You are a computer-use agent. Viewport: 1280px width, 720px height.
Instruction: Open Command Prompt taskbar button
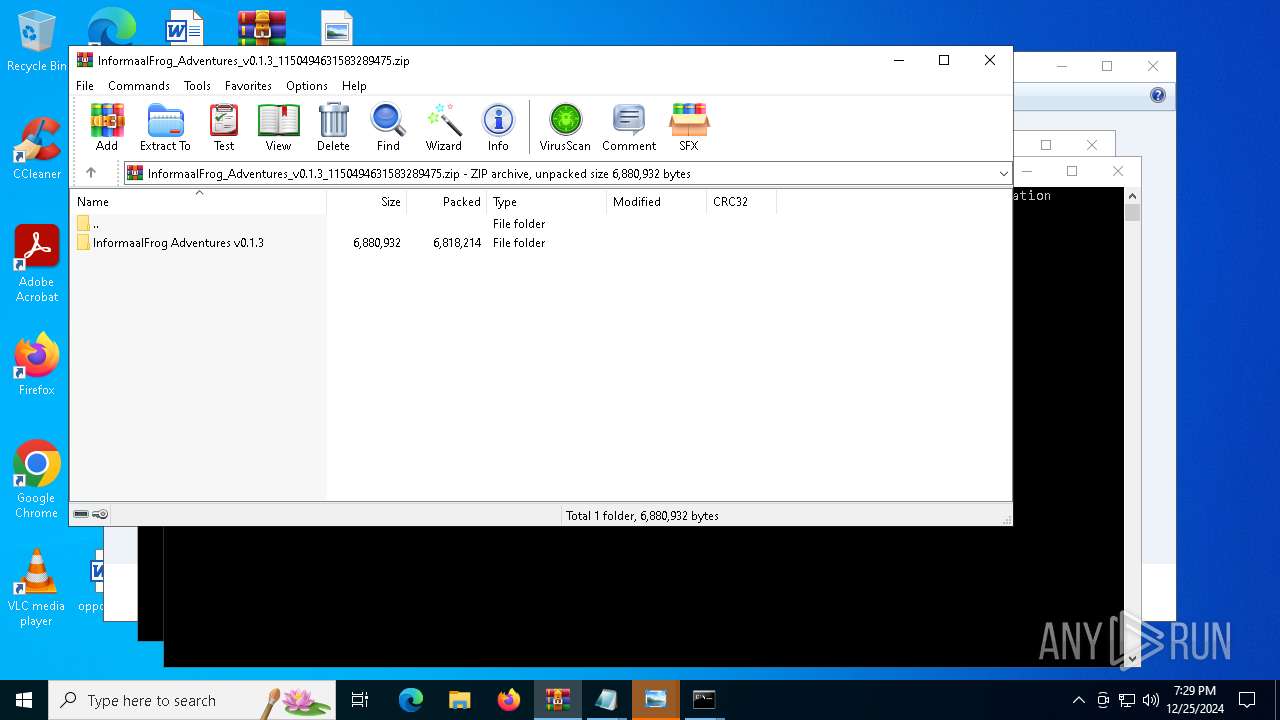tap(704, 700)
